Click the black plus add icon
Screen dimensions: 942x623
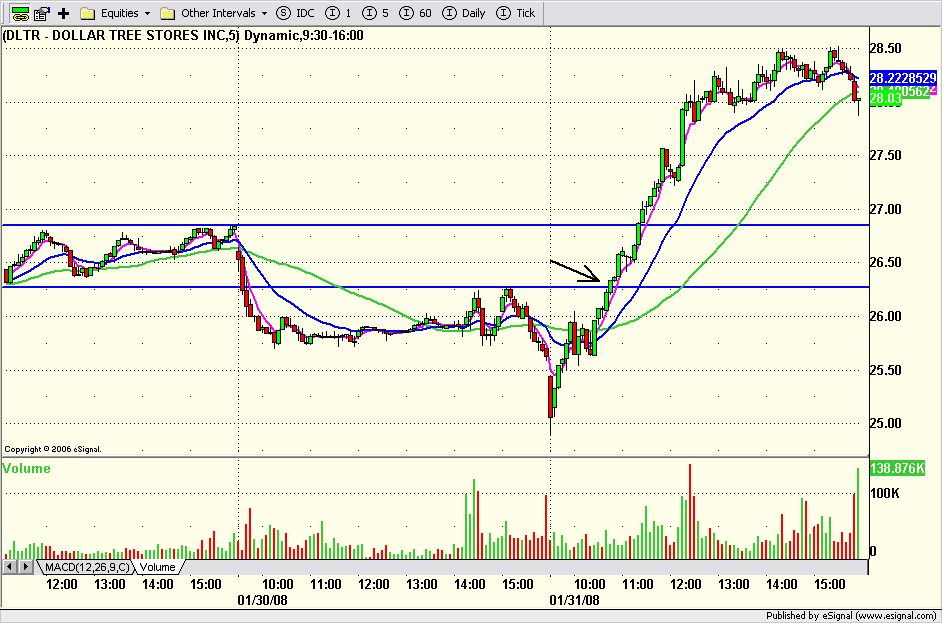[x=64, y=13]
